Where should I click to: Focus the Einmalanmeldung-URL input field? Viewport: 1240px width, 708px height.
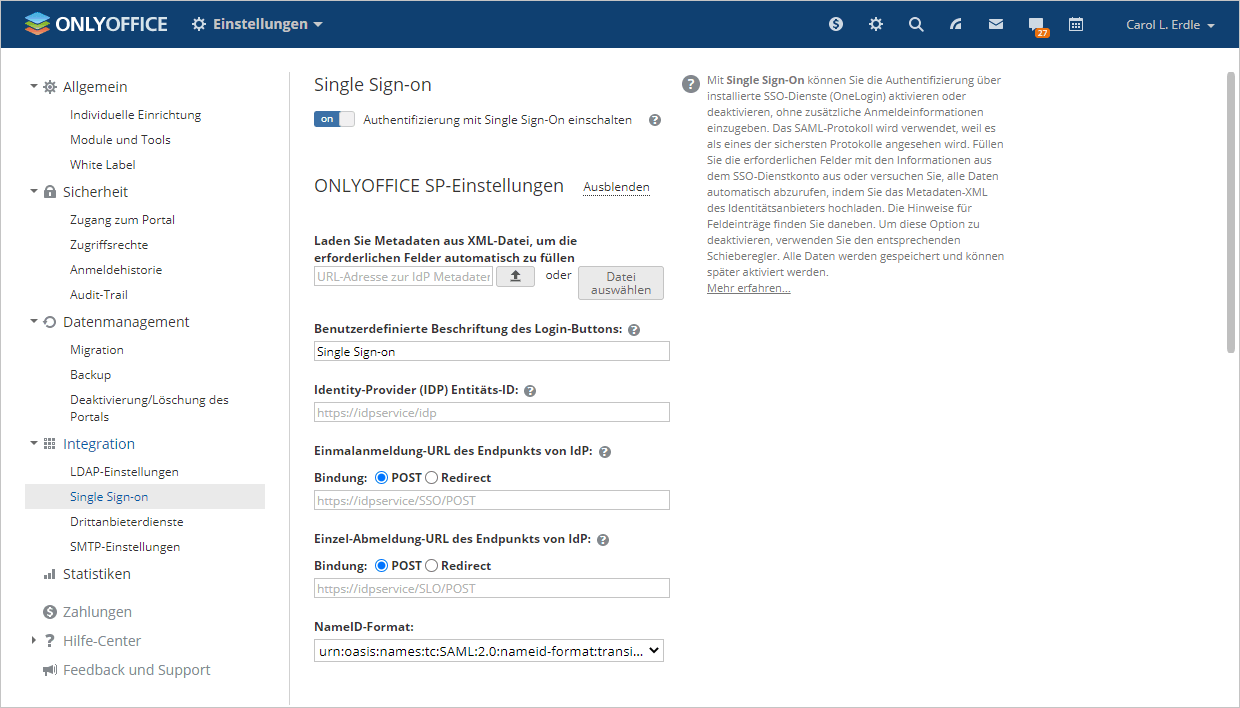click(492, 500)
